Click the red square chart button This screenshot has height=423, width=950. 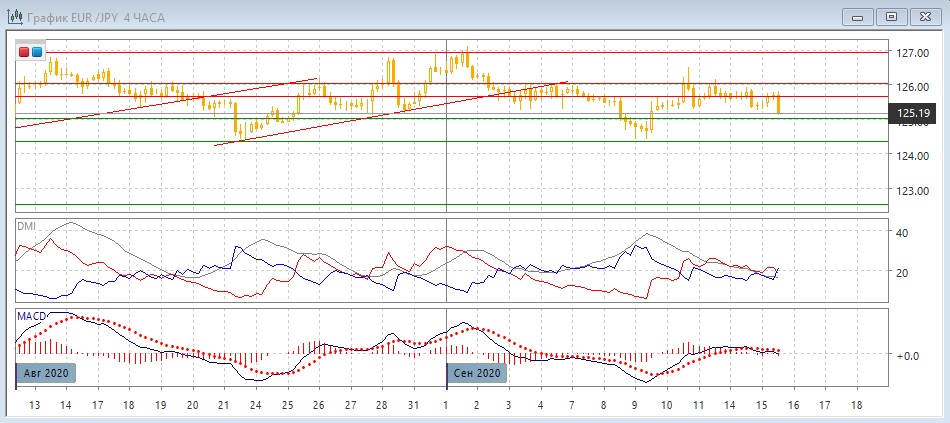[25, 52]
